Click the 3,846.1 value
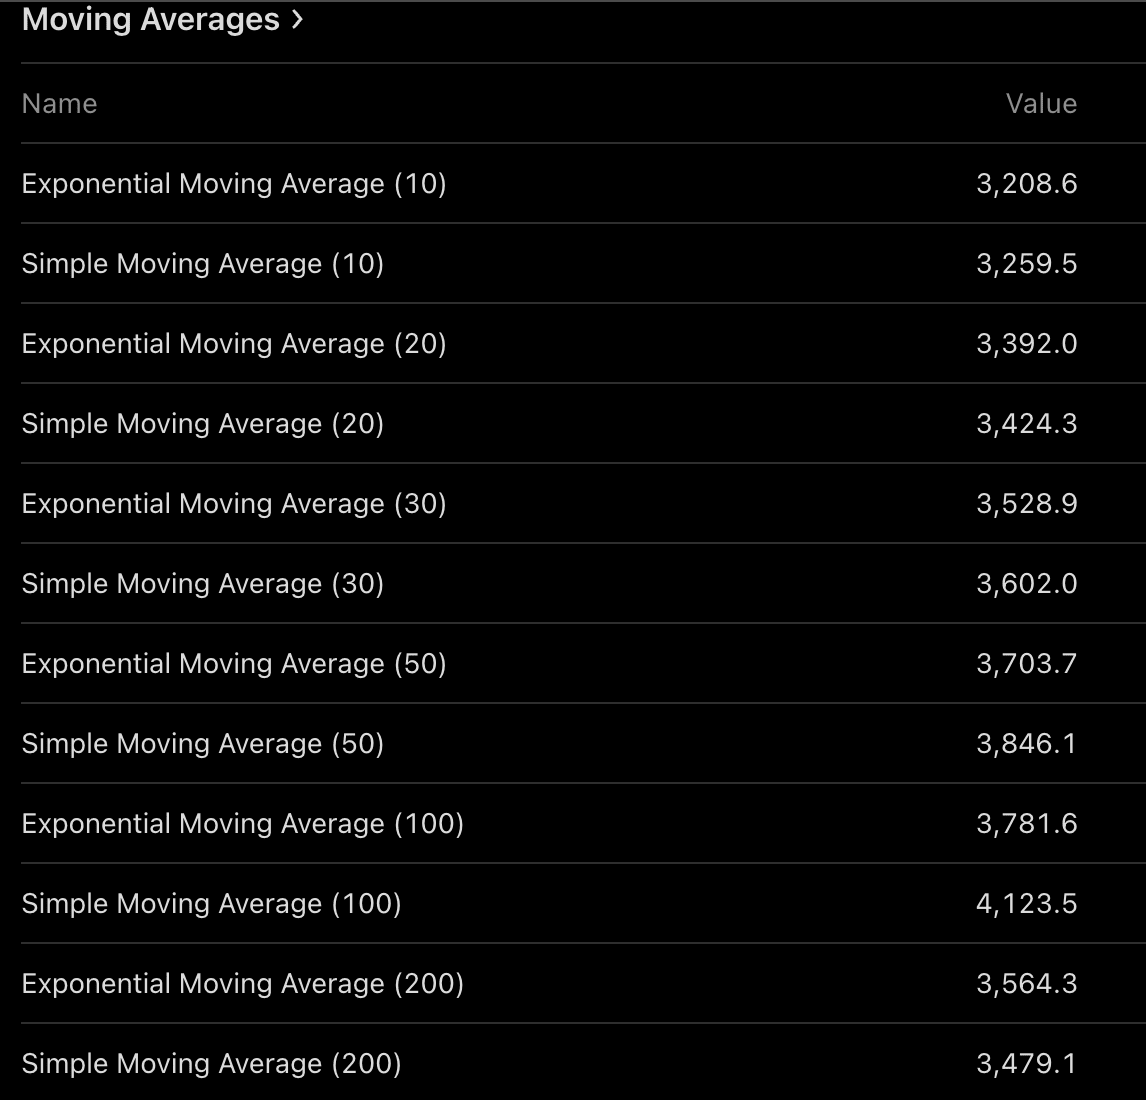 (1027, 744)
